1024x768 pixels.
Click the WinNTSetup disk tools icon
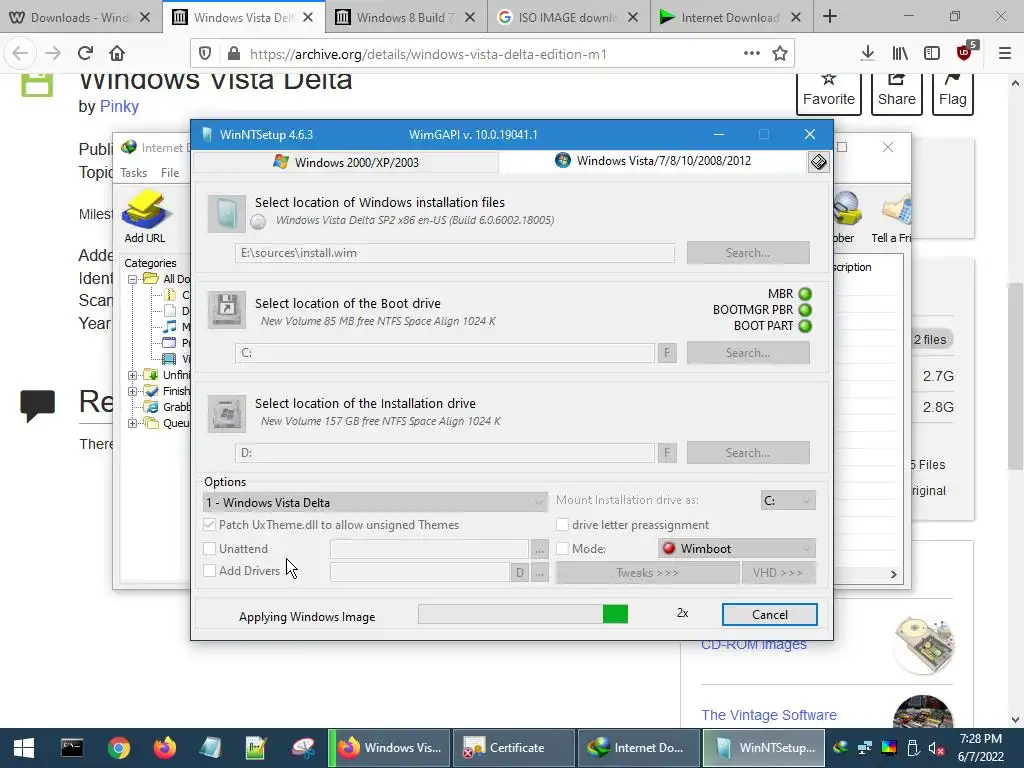coord(818,162)
